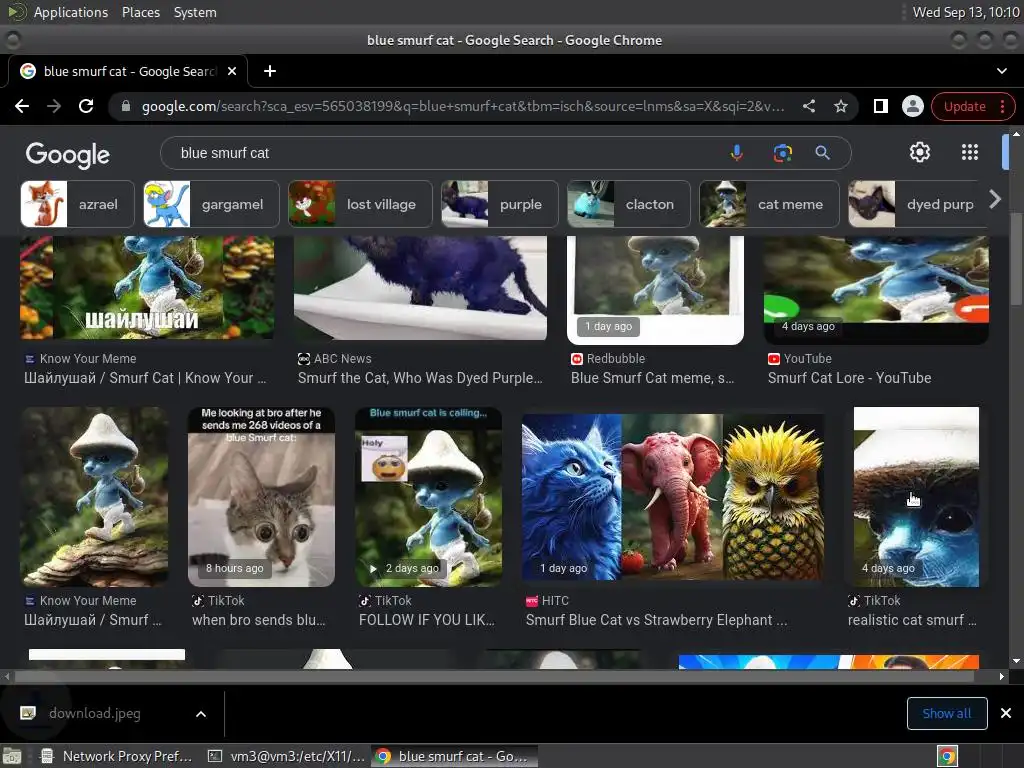The width and height of the screenshot is (1024, 768).
Task: Expand download.jpeg options caret
Action: pos(201,714)
